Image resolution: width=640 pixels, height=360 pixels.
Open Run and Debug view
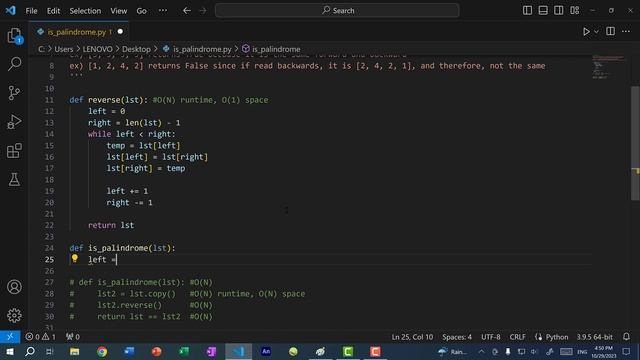[x=14, y=122]
